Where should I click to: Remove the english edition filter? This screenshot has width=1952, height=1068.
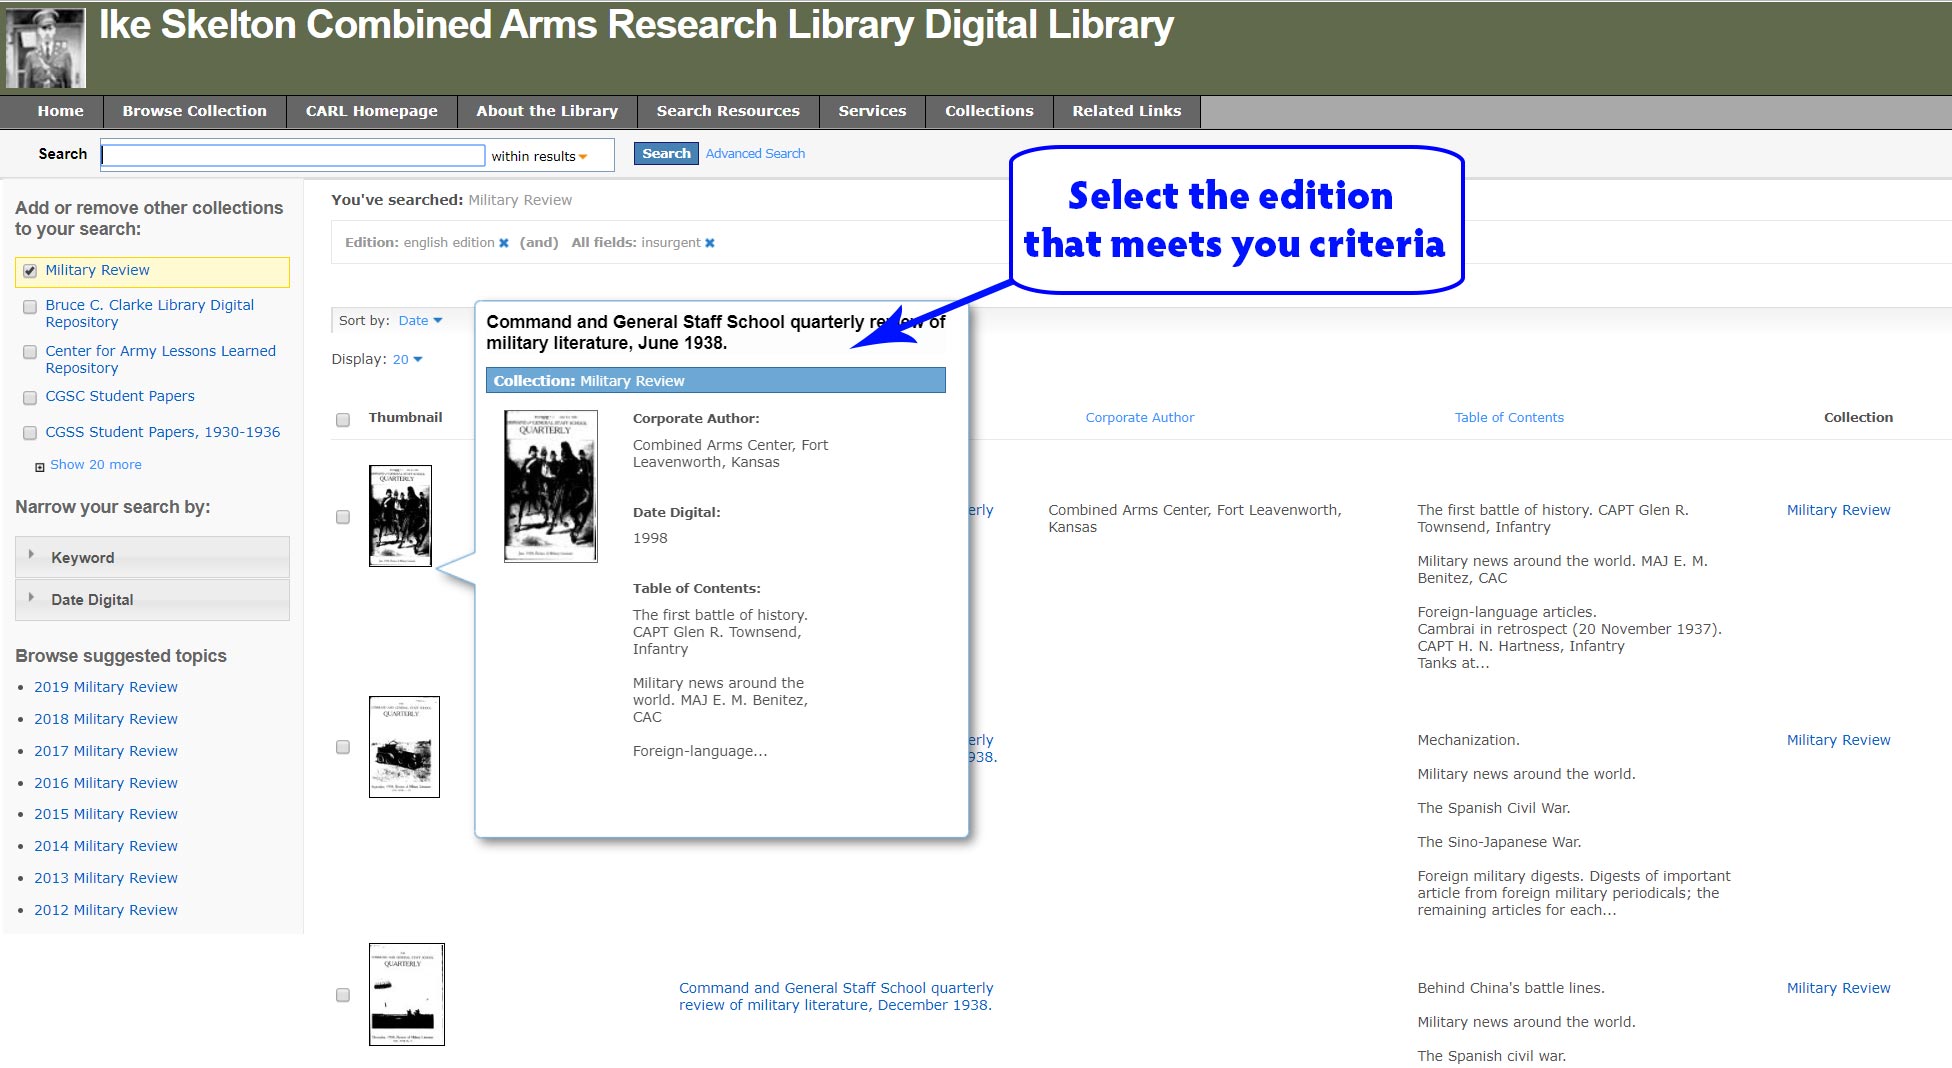coord(504,243)
